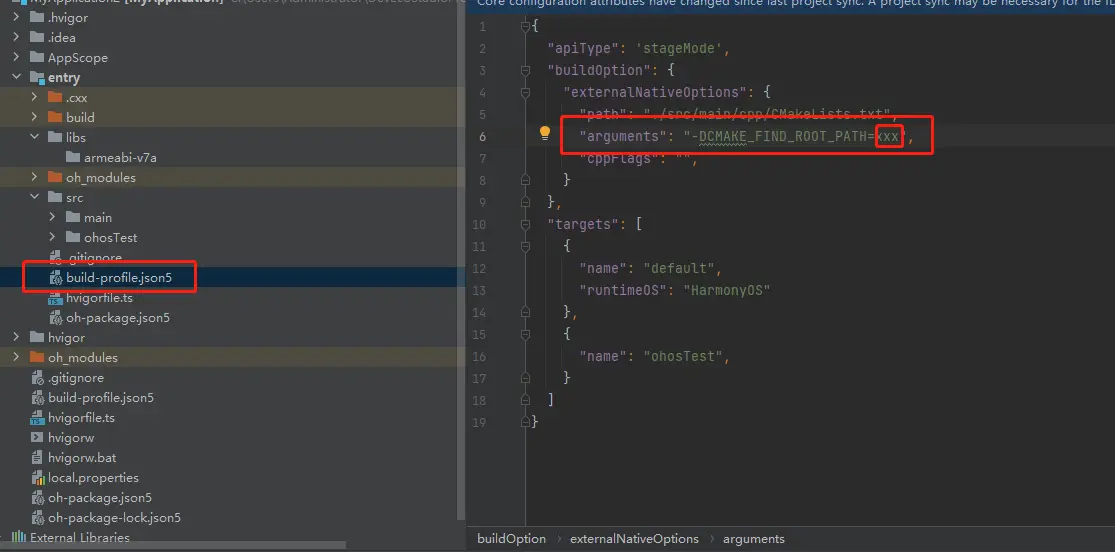Expand the ohosTest folder chevron

(x=53, y=237)
